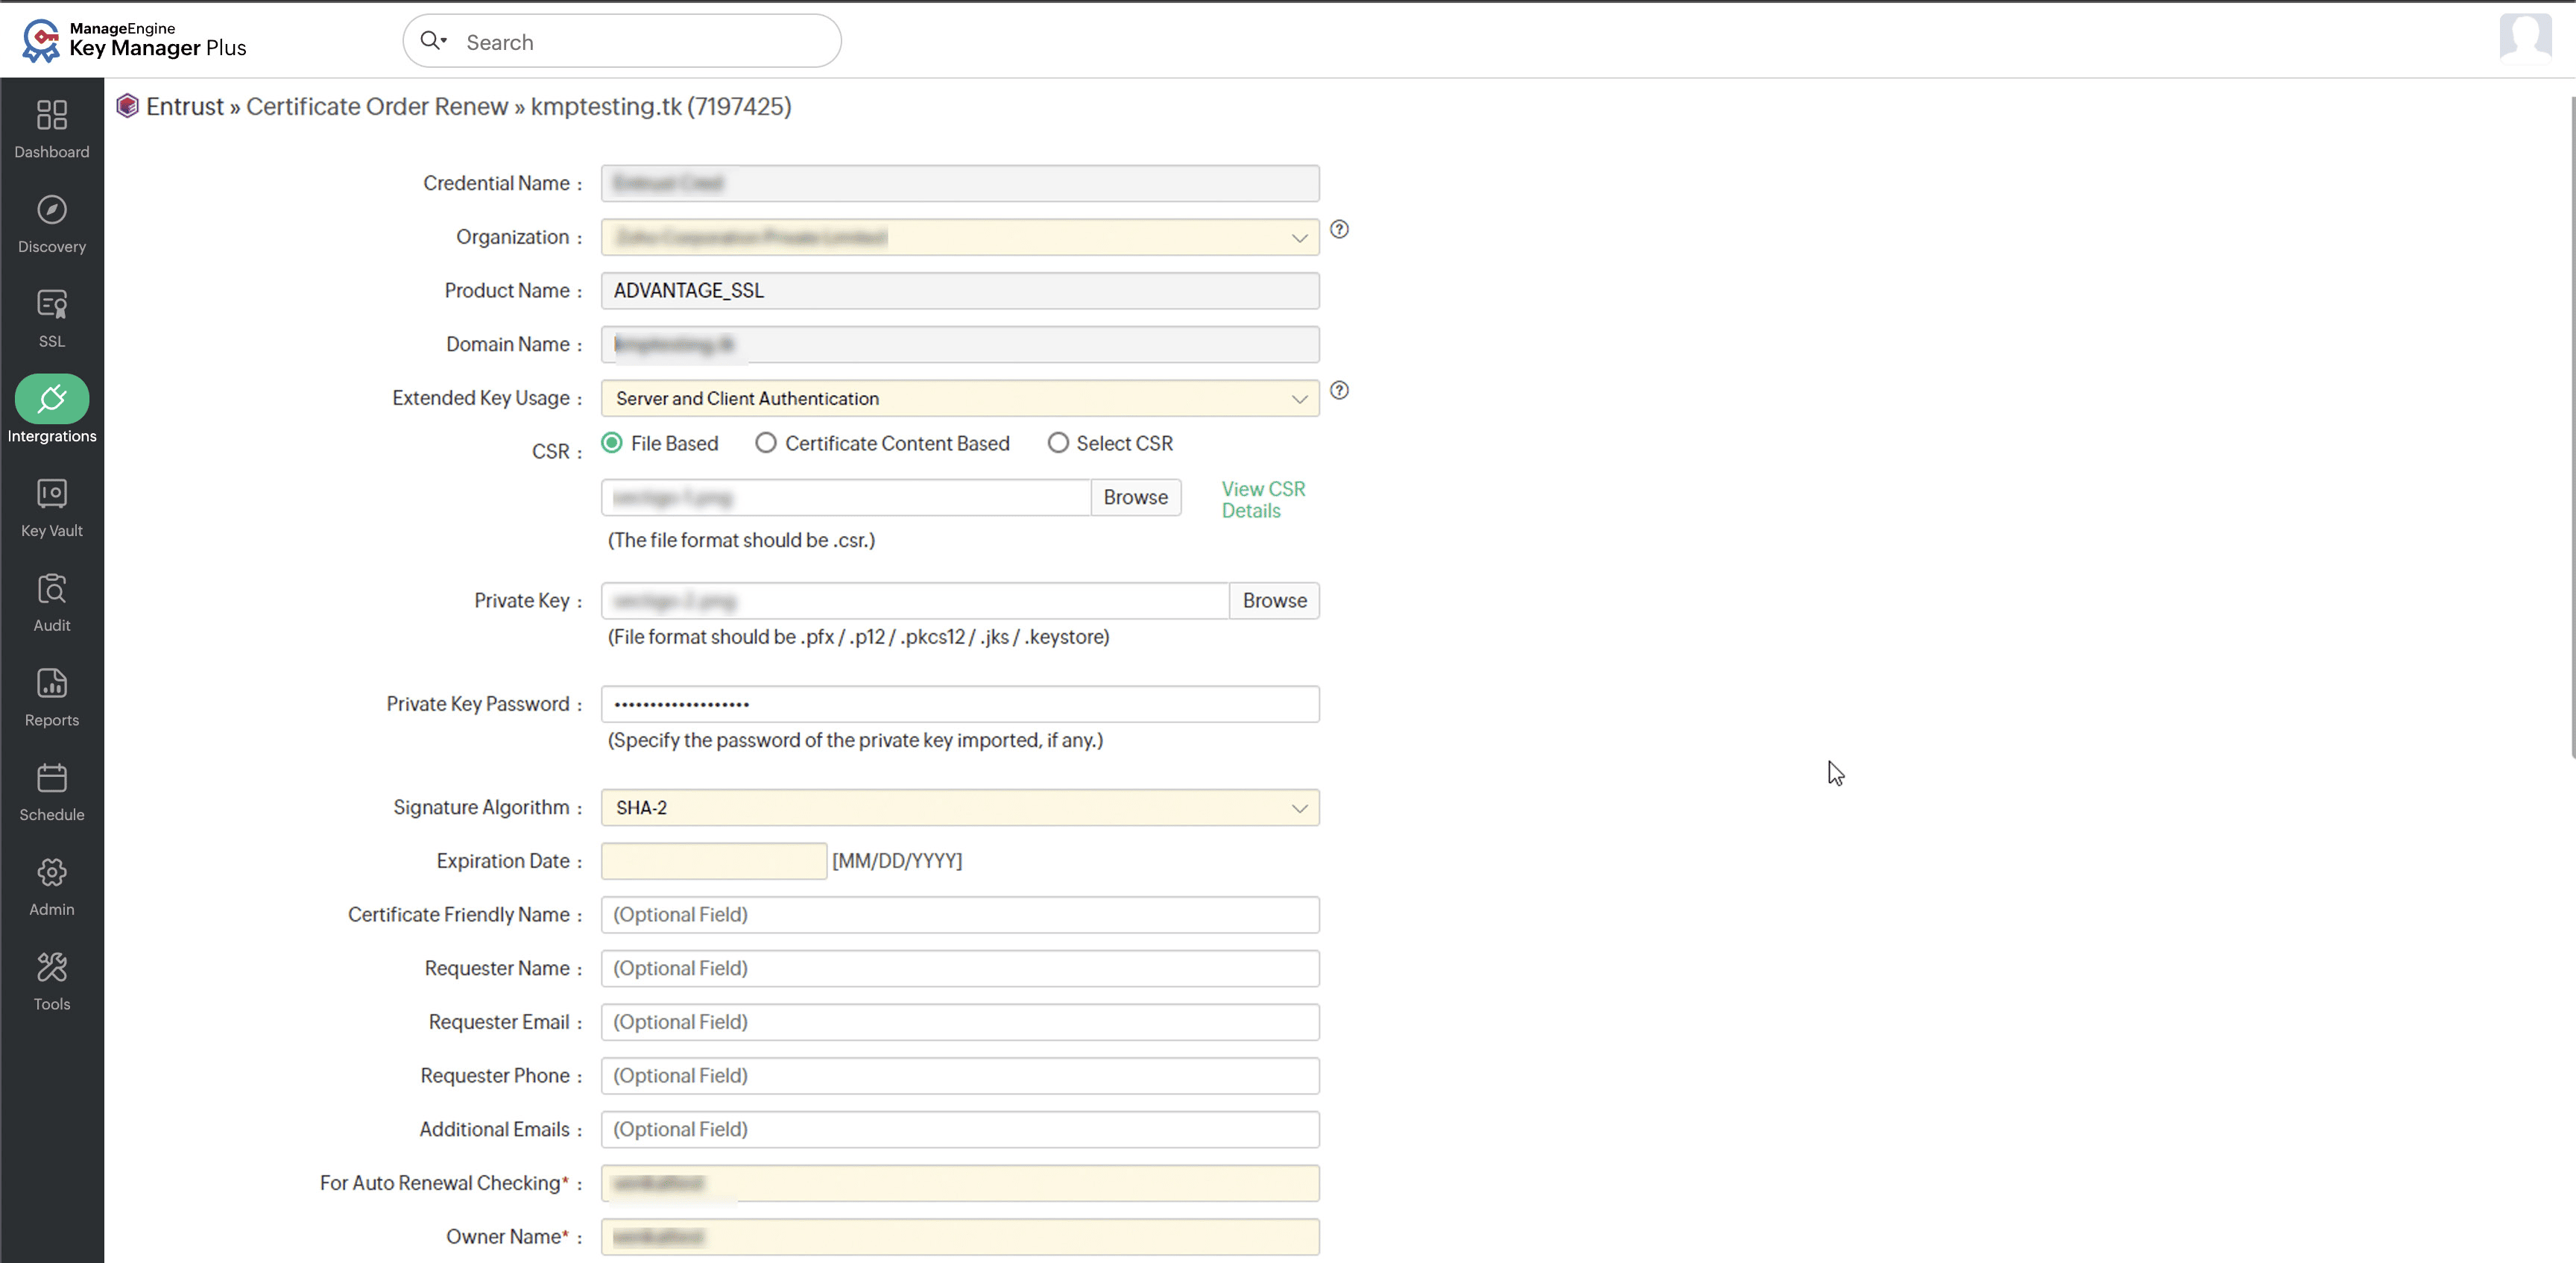Viewport: 2576px width, 1263px height.
Task: Click the '[MM/DD/YYYY]' format hint
Action: (897, 861)
